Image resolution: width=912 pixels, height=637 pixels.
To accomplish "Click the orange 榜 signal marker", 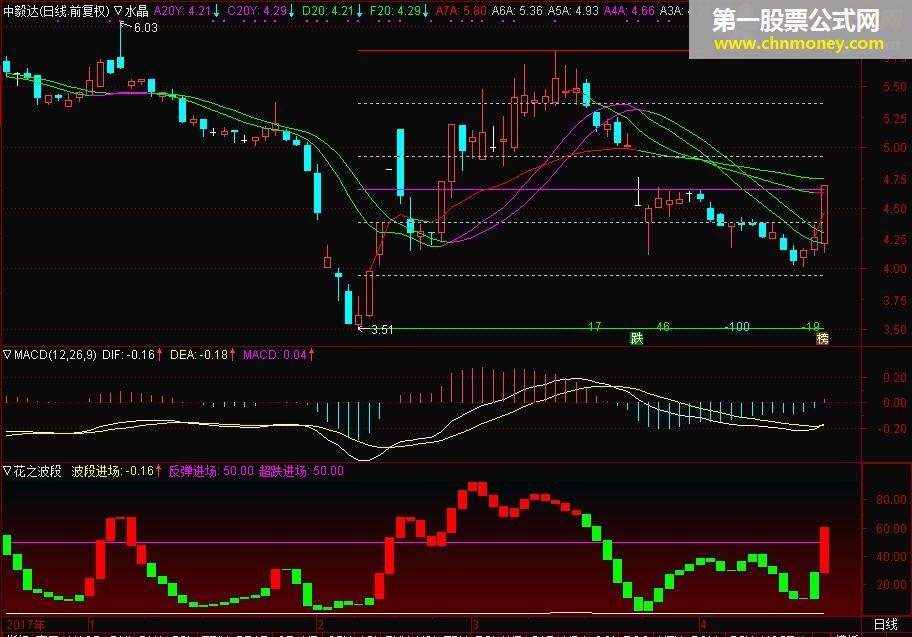I will pyautogui.click(x=822, y=339).
